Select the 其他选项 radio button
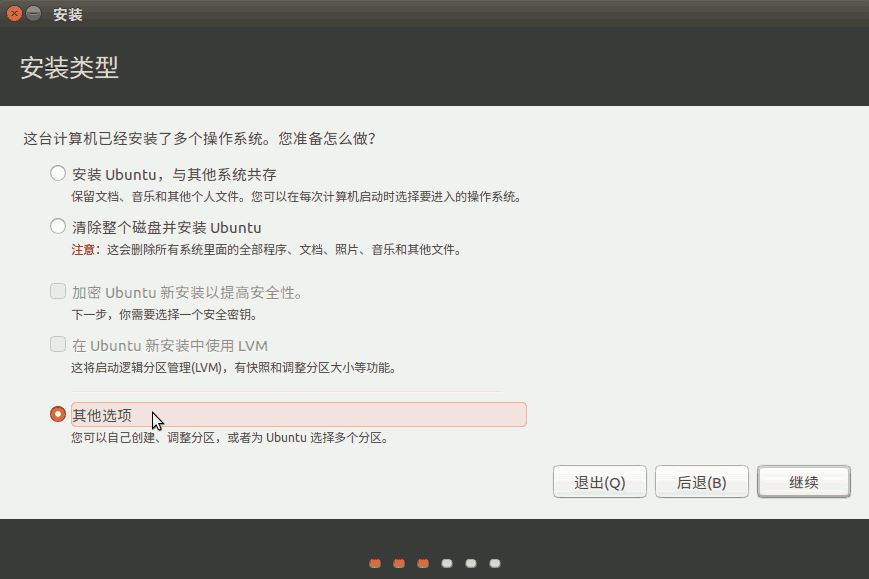Viewport: 869px width, 579px height. click(x=58, y=414)
